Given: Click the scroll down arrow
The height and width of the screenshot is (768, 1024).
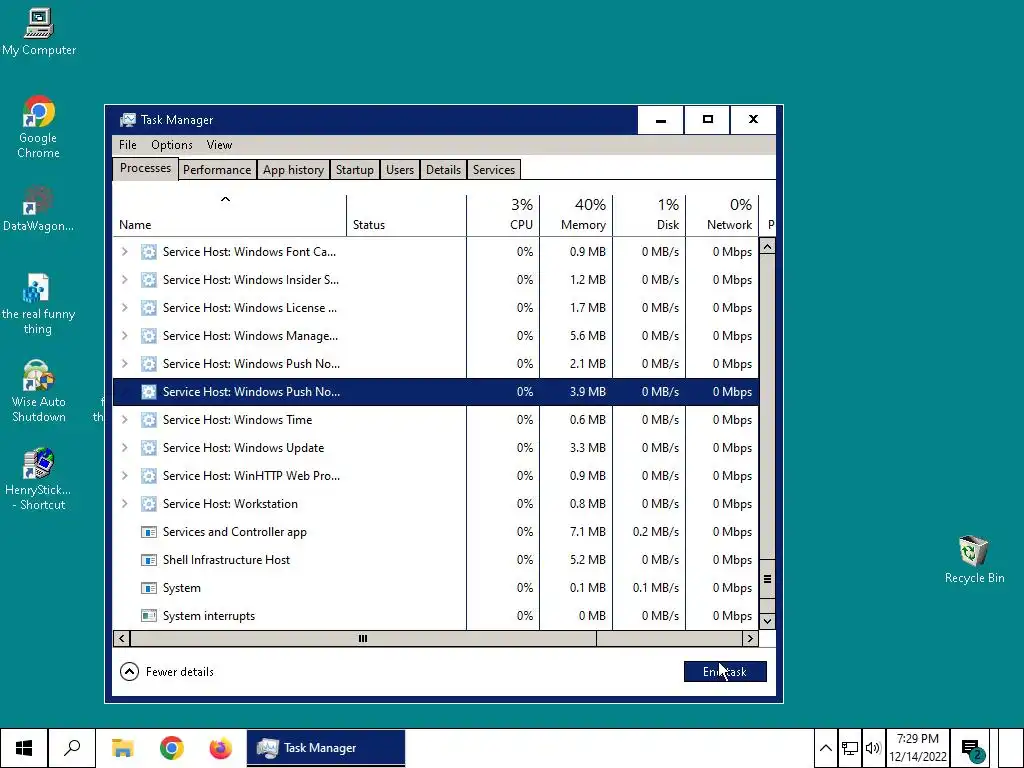Looking at the screenshot, I should pos(767,621).
